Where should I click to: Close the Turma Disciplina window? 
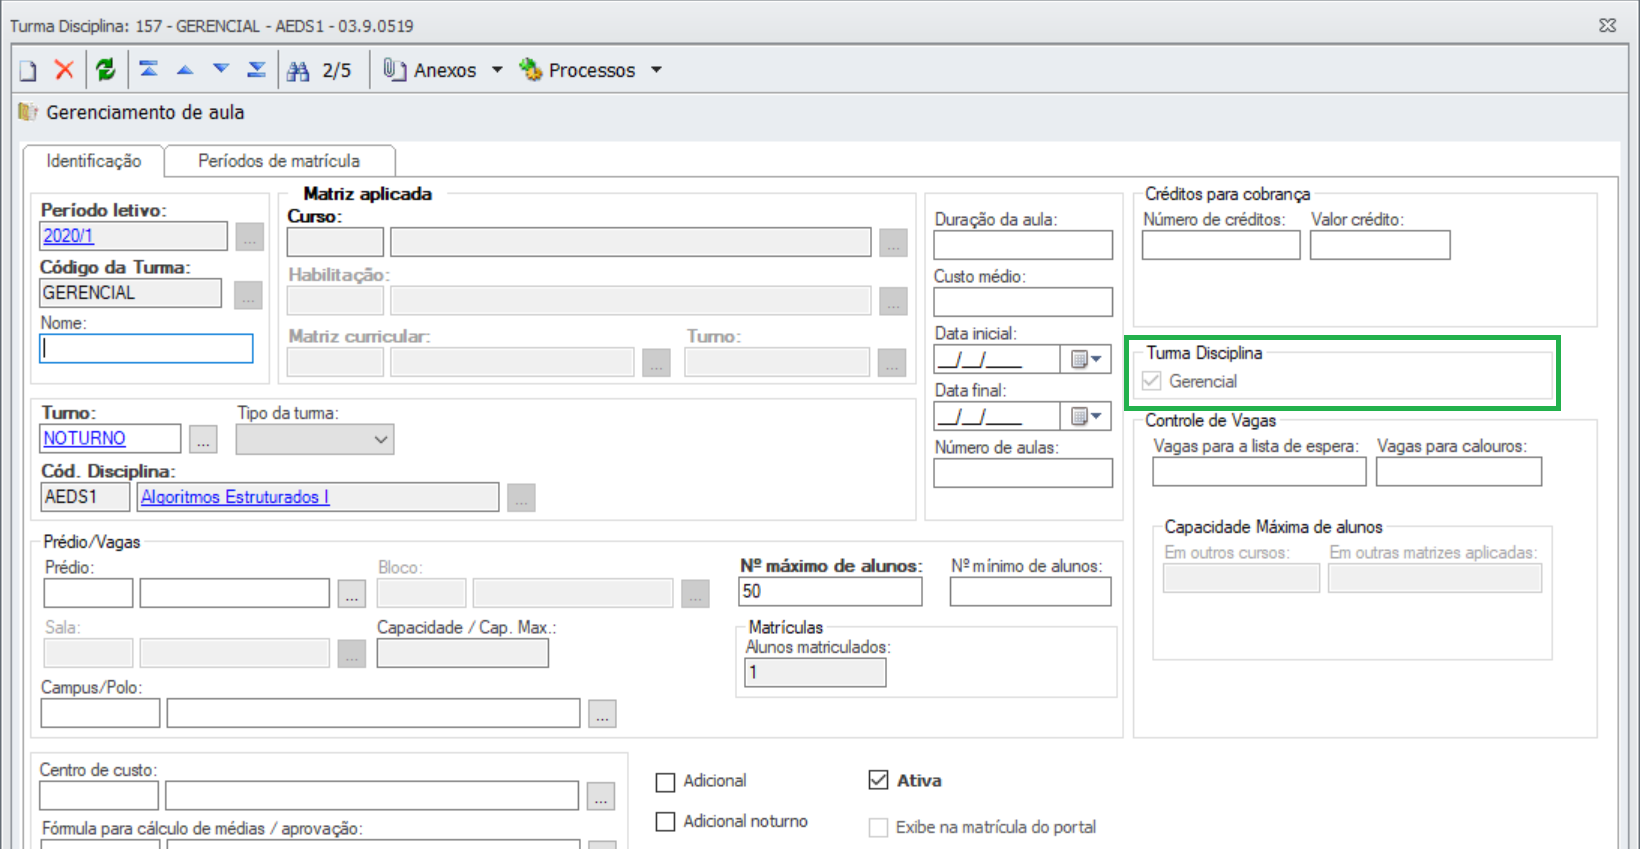1608,25
